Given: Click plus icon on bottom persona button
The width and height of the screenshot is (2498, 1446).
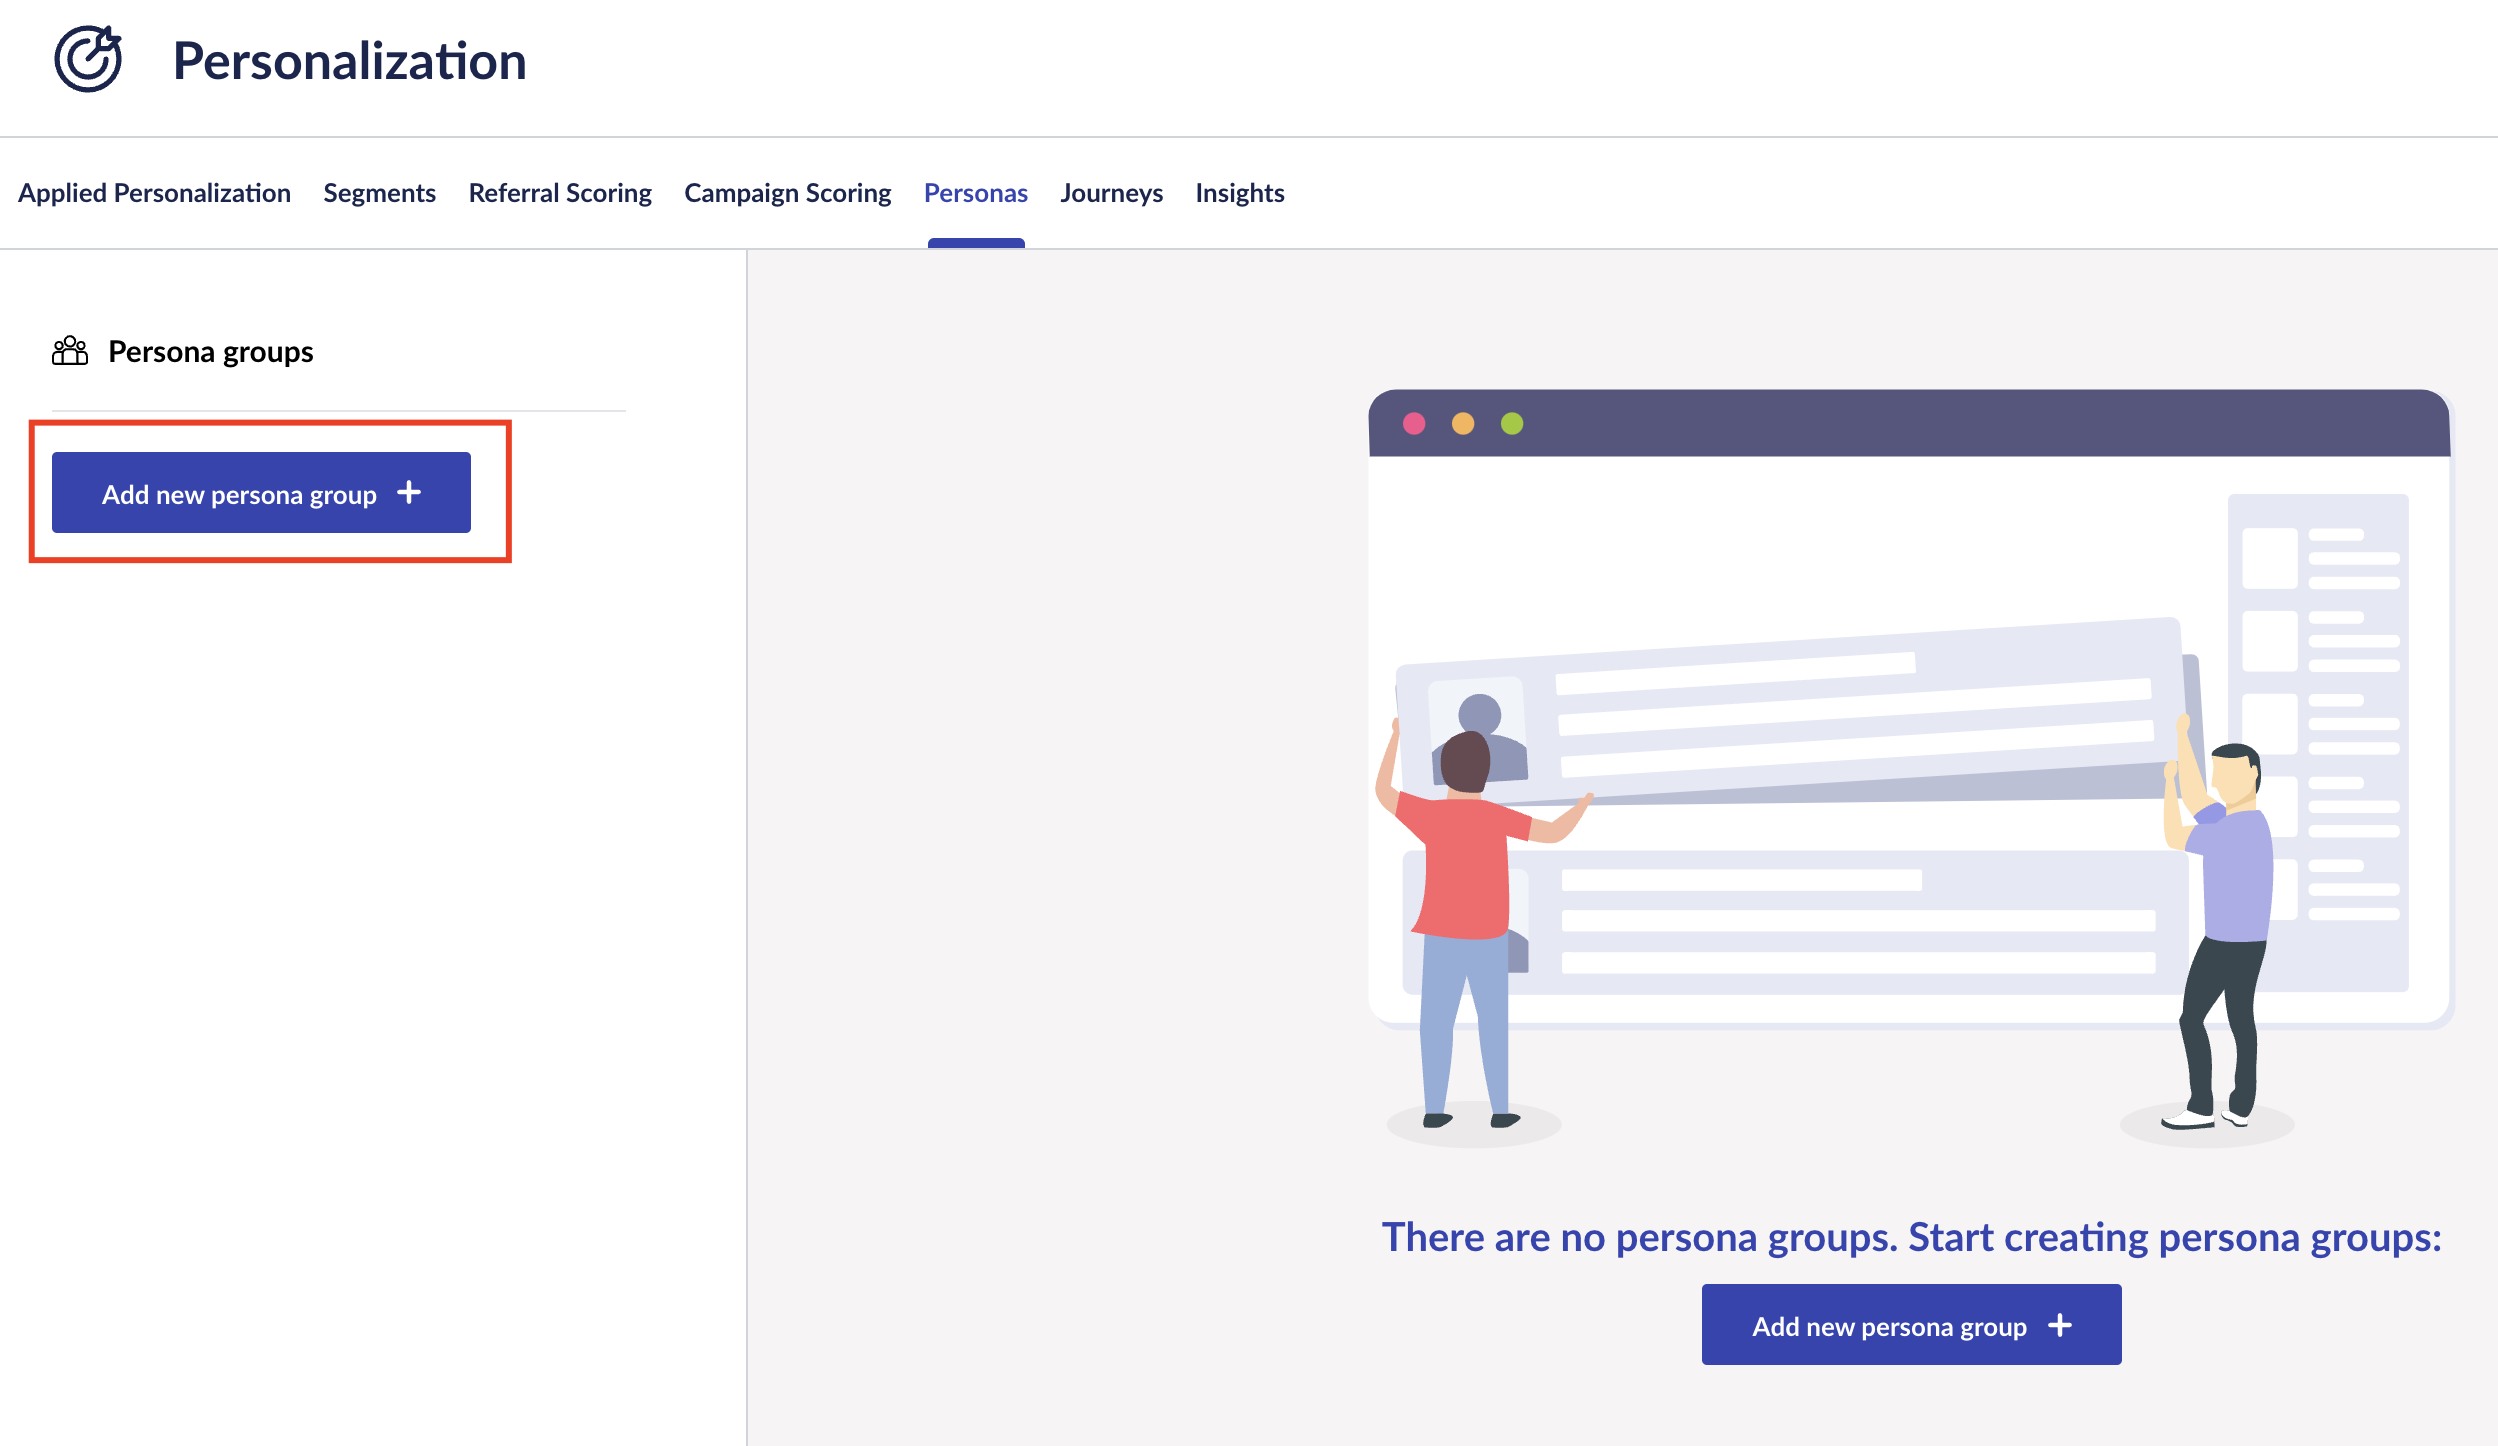Looking at the screenshot, I should (x=2060, y=1325).
